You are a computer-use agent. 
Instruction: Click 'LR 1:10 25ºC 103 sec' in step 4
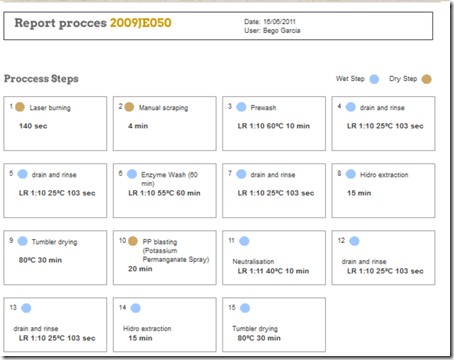tap(385, 126)
